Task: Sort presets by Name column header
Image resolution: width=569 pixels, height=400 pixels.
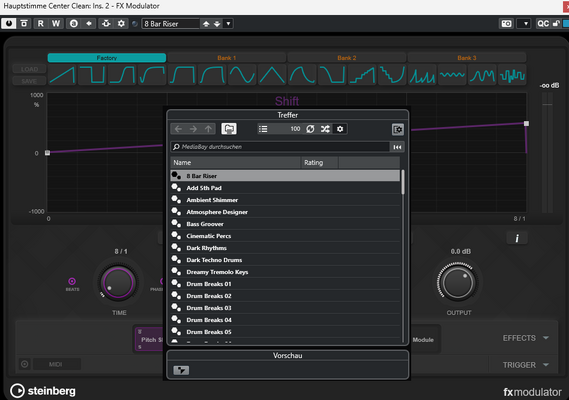Action: 236,163
